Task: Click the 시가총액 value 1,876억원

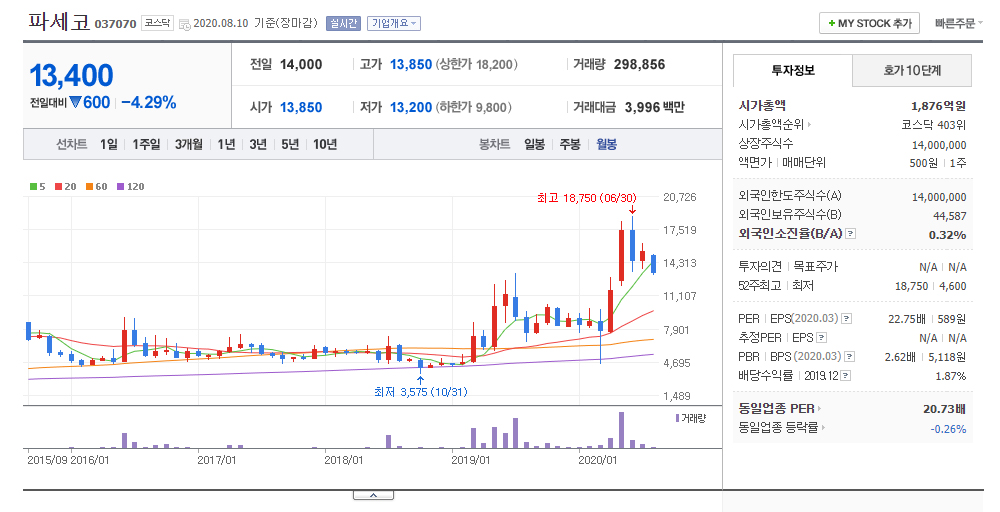Action: pos(938,106)
